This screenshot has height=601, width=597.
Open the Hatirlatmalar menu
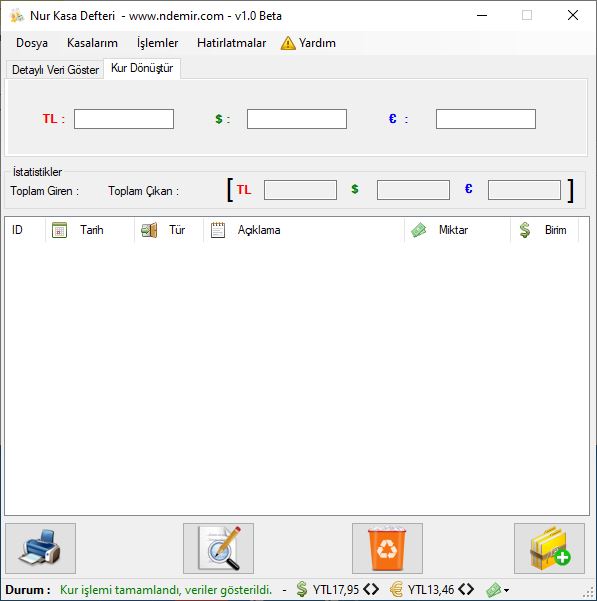pyautogui.click(x=231, y=43)
